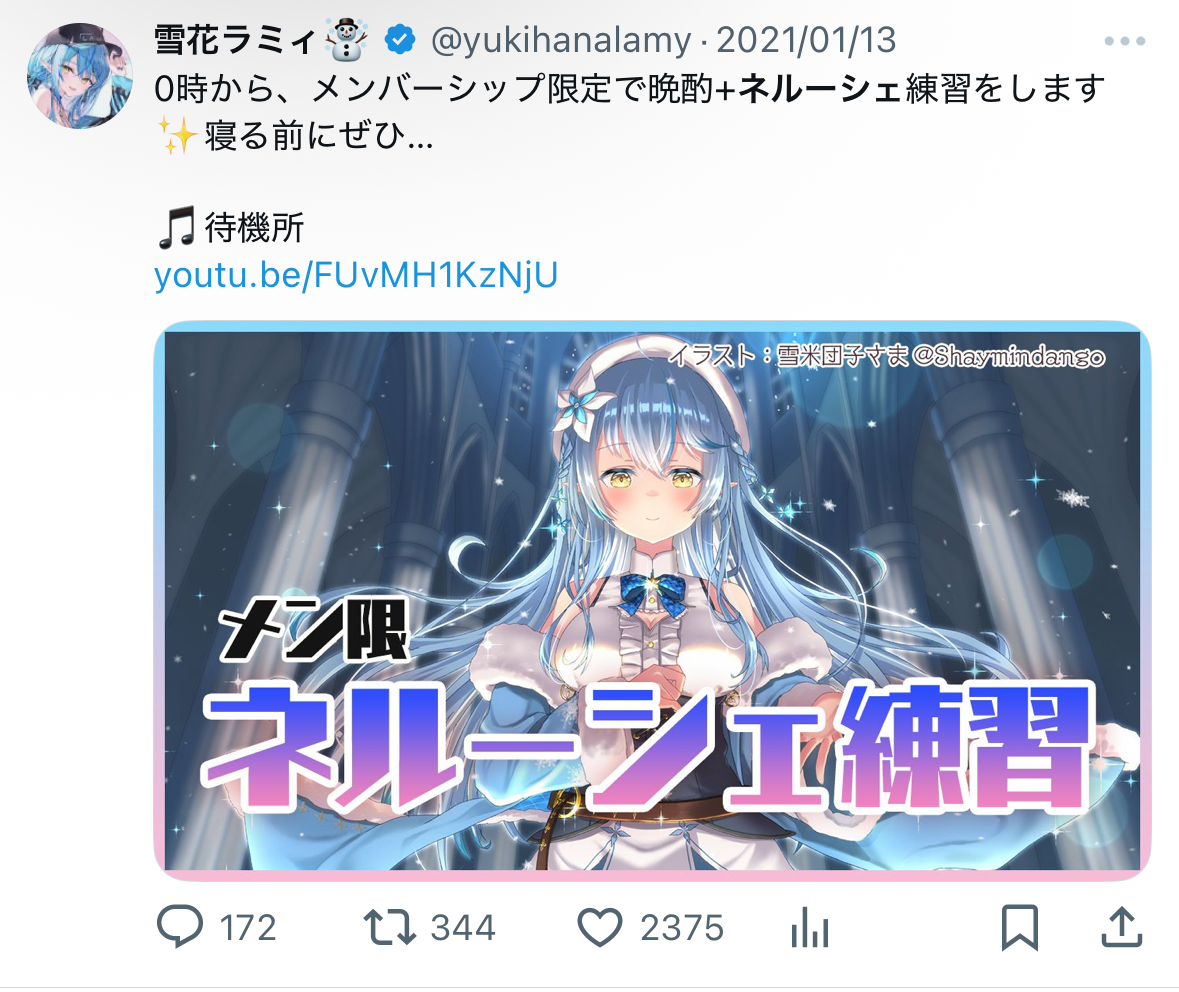Open the @yukihanalamy handle
1179x992 pixels.
pyautogui.click(x=561, y=40)
